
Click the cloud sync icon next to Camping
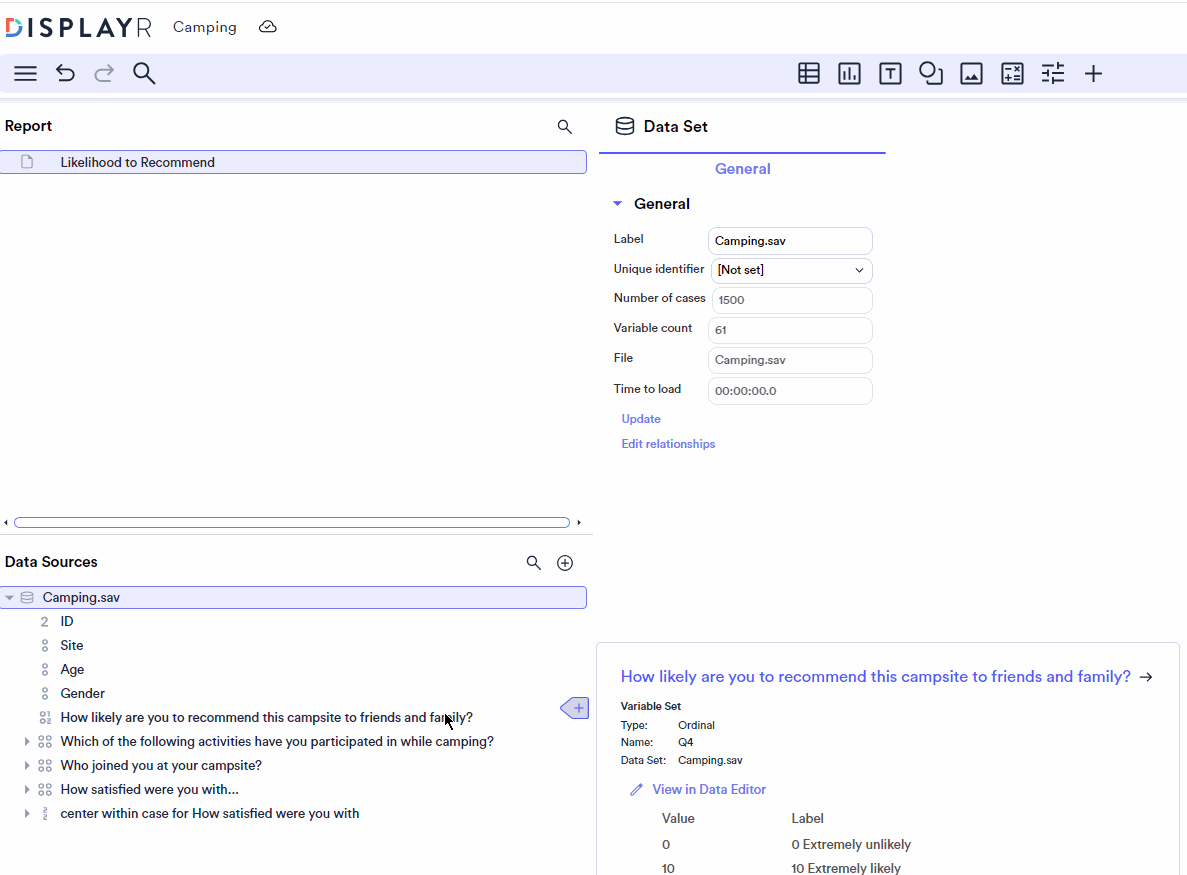click(267, 27)
